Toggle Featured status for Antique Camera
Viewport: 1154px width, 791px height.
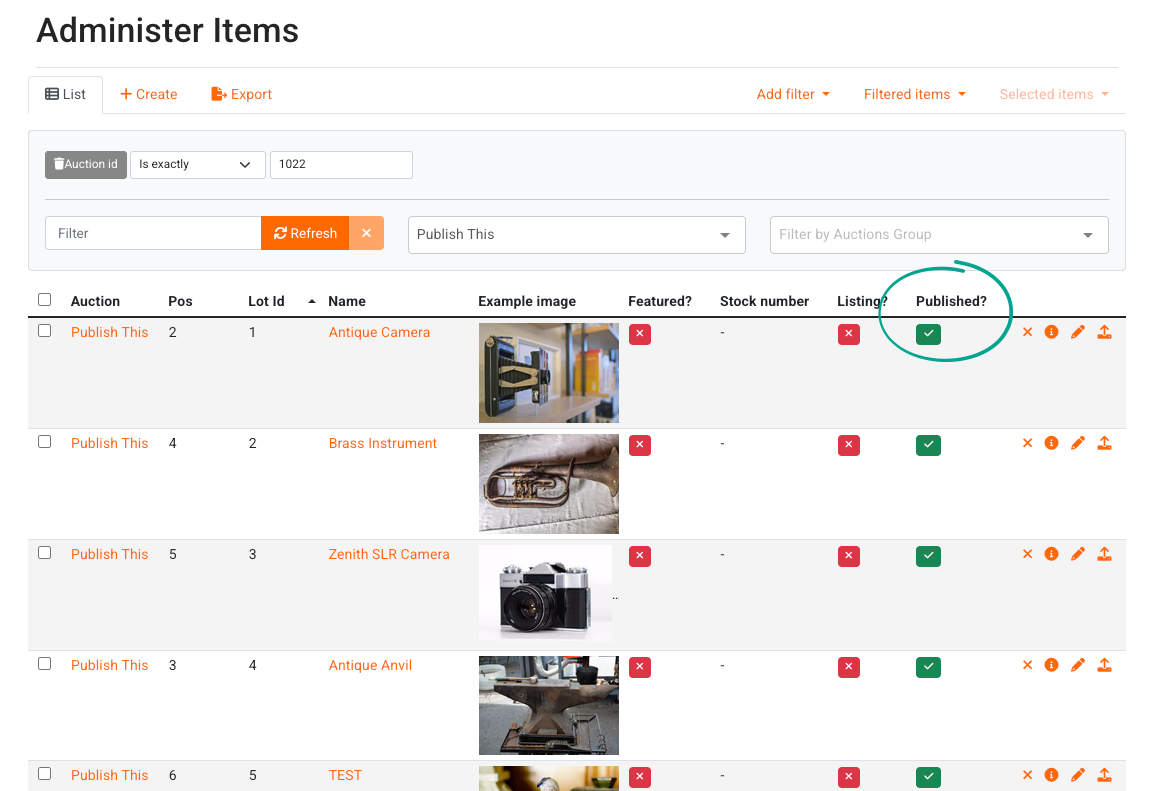click(640, 334)
